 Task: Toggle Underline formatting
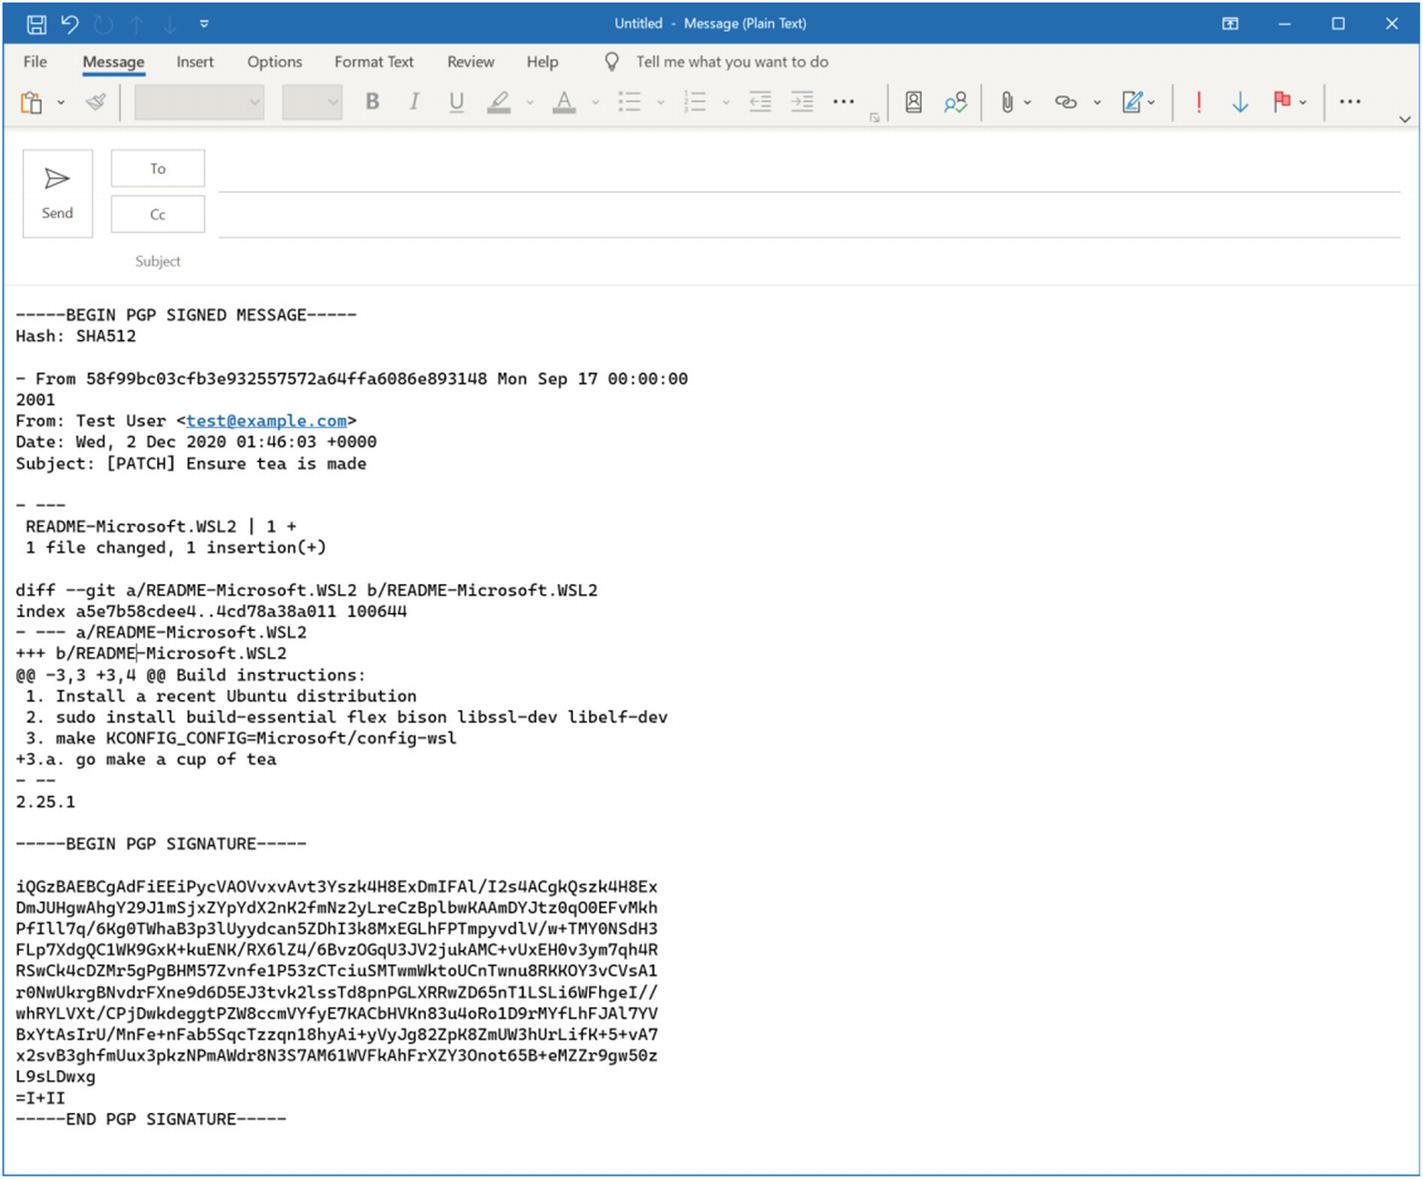pyautogui.click(x=456, y=102)
